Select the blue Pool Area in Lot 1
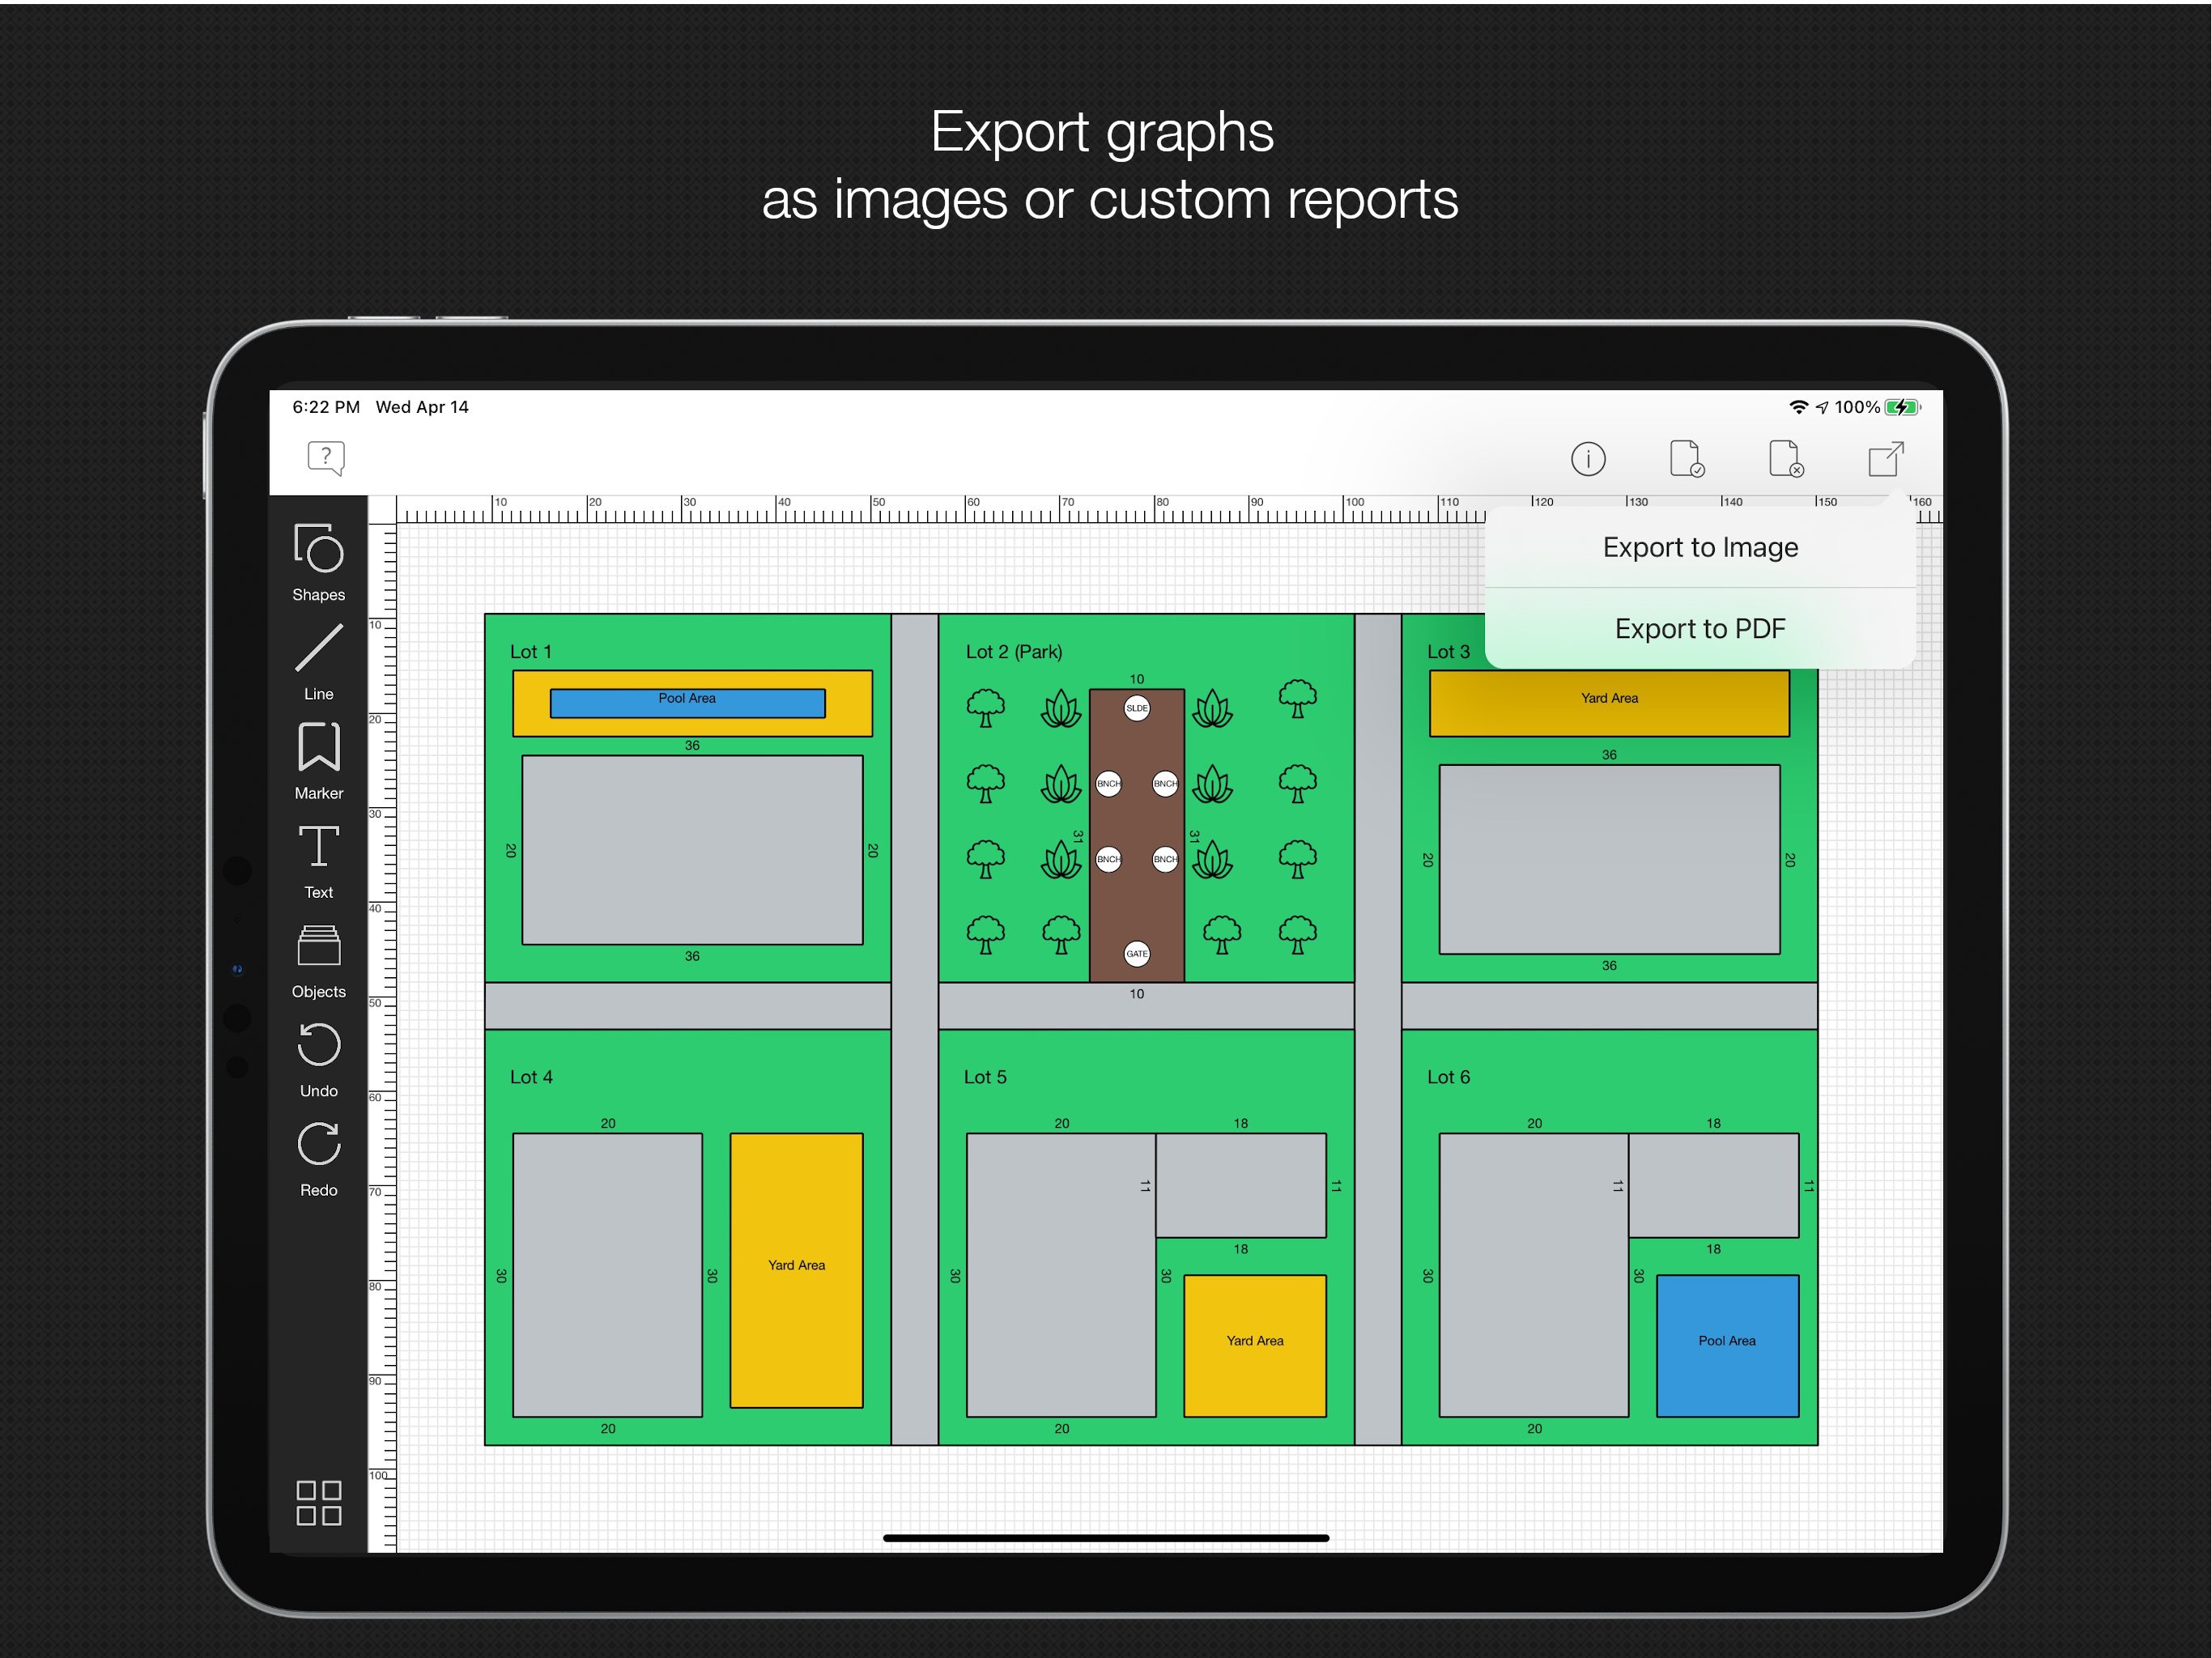 [687, 703]
